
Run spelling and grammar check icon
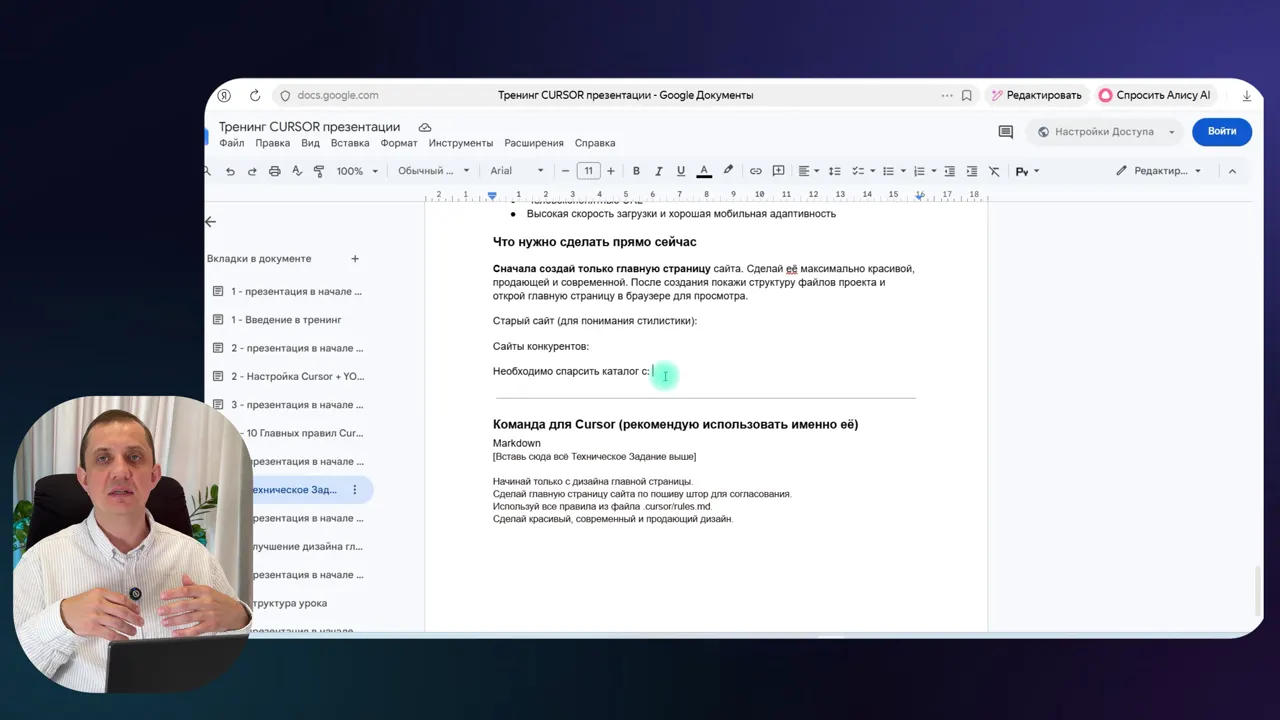click(297, 171)
